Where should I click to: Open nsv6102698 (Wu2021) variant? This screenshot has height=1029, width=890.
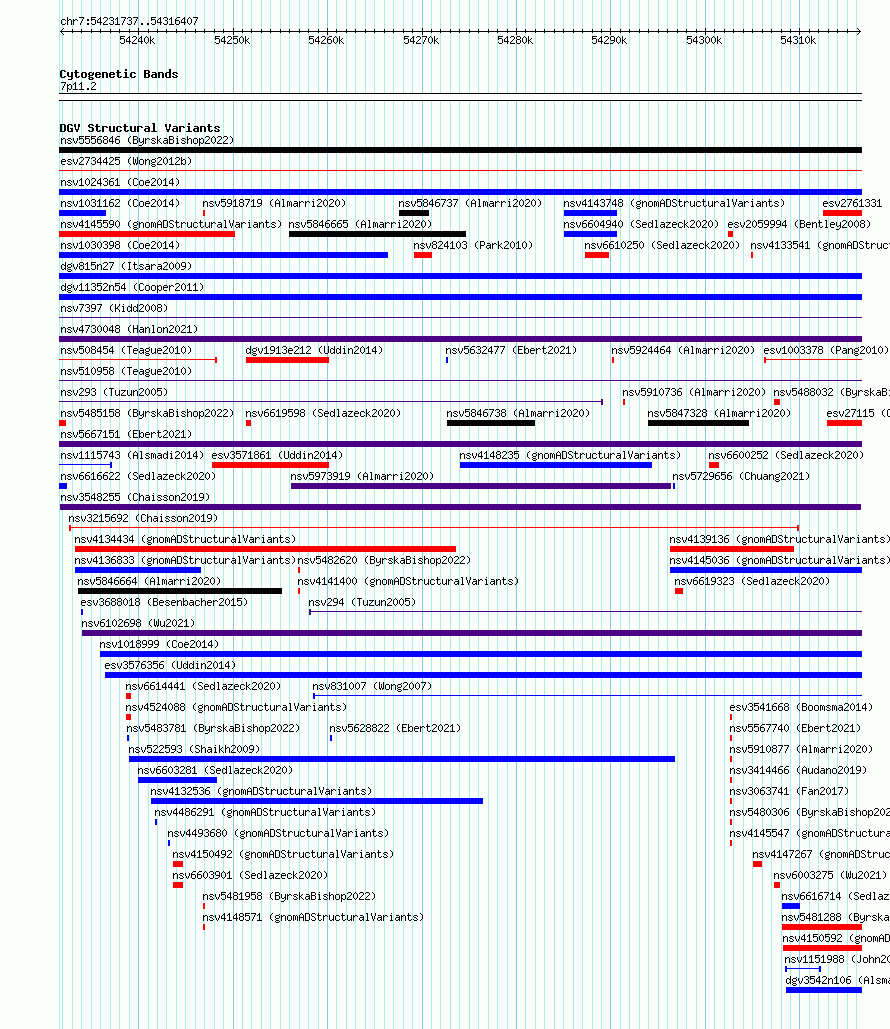pos(138,623)
